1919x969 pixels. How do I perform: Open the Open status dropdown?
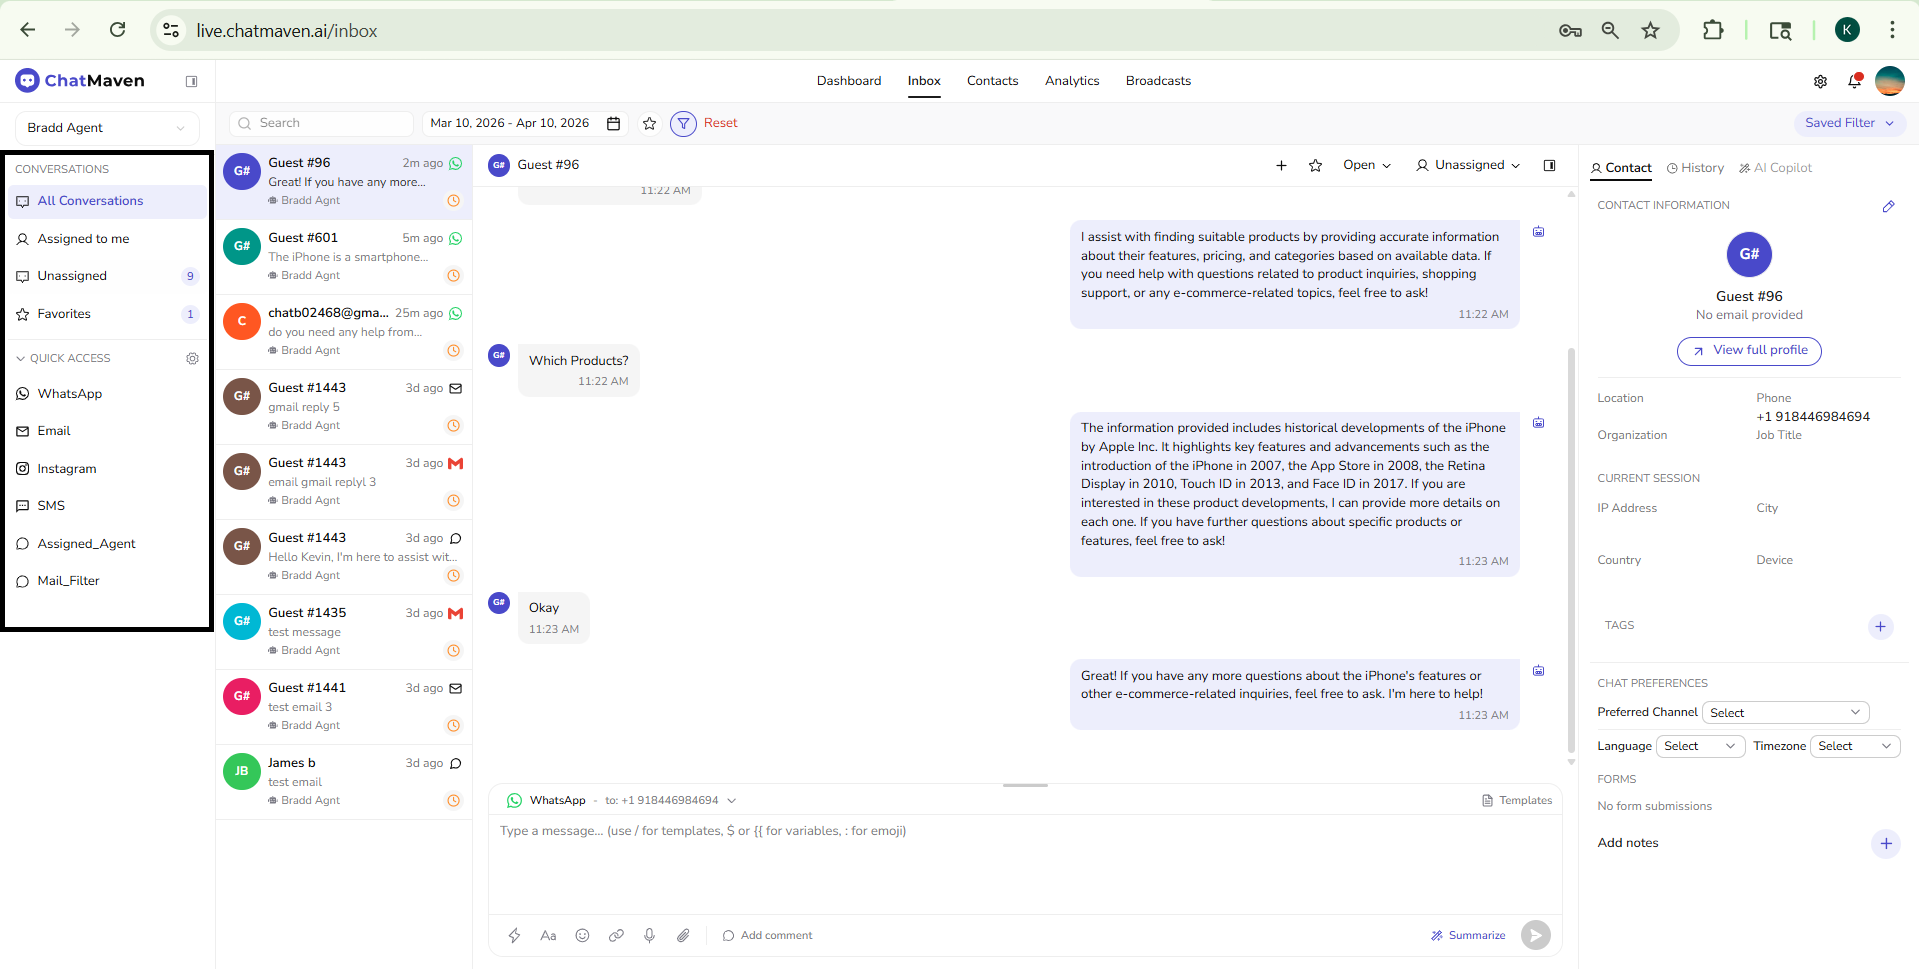tap(1366, 166)
